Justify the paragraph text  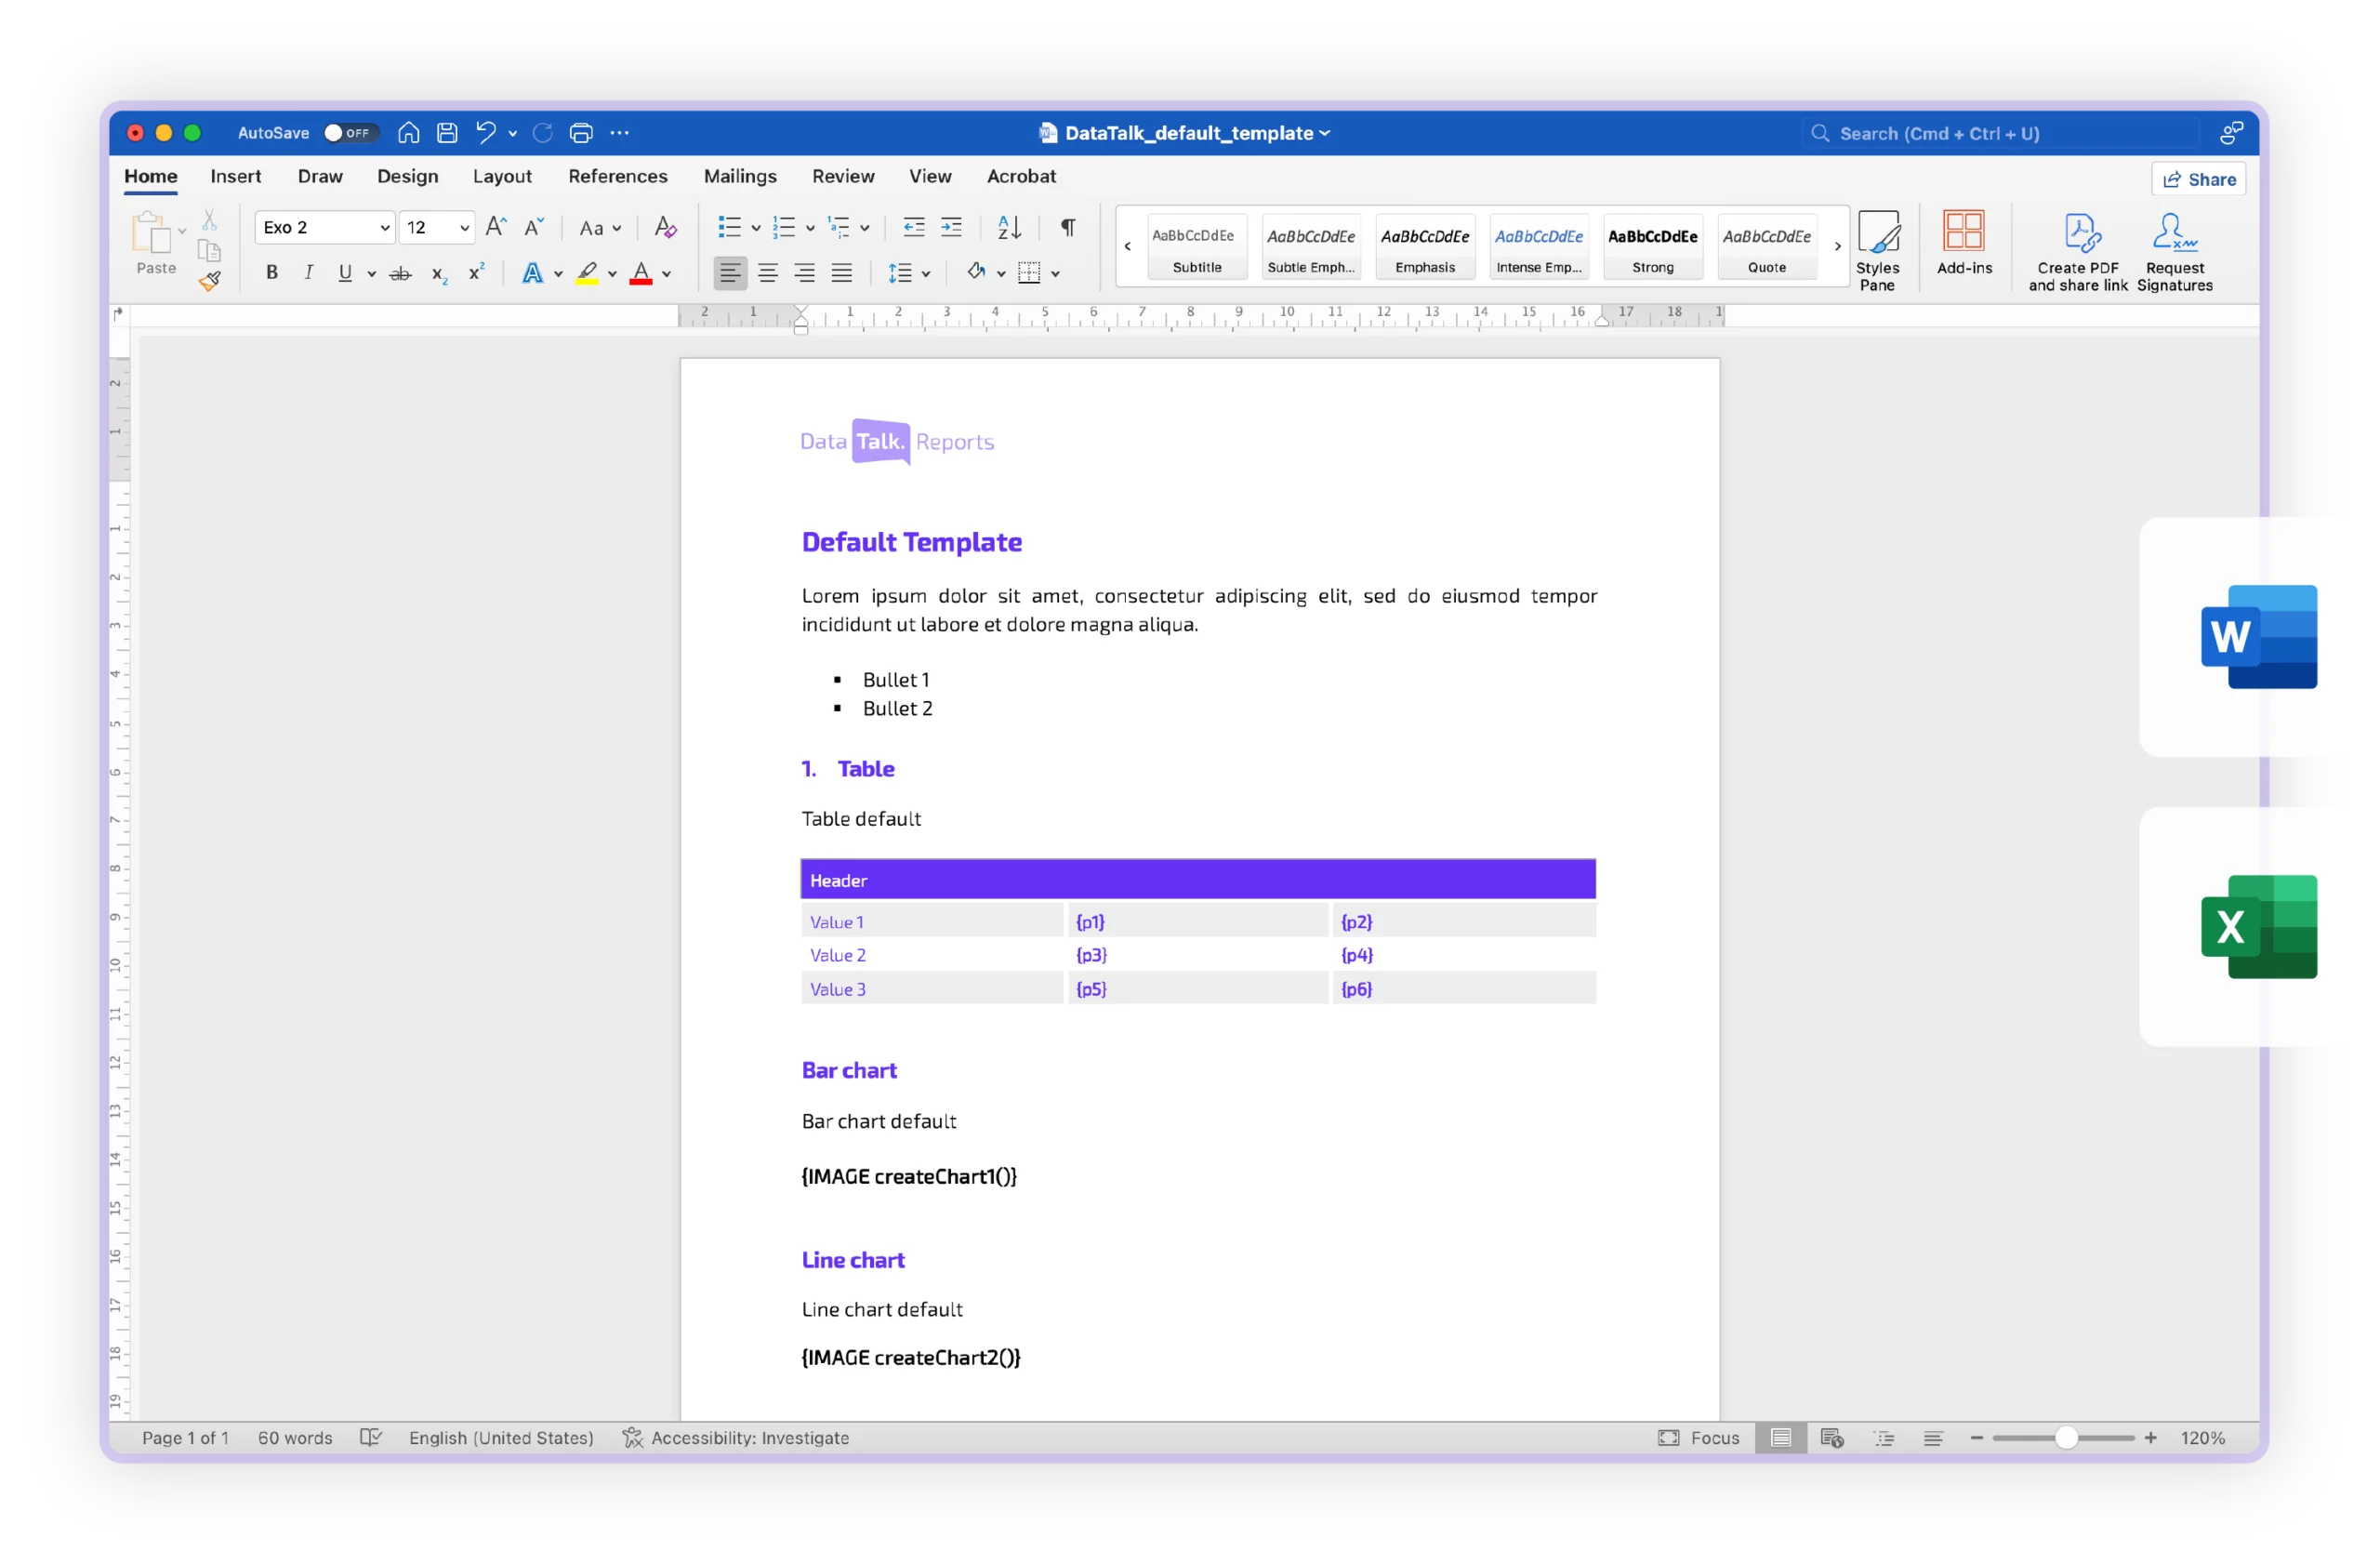843,273
